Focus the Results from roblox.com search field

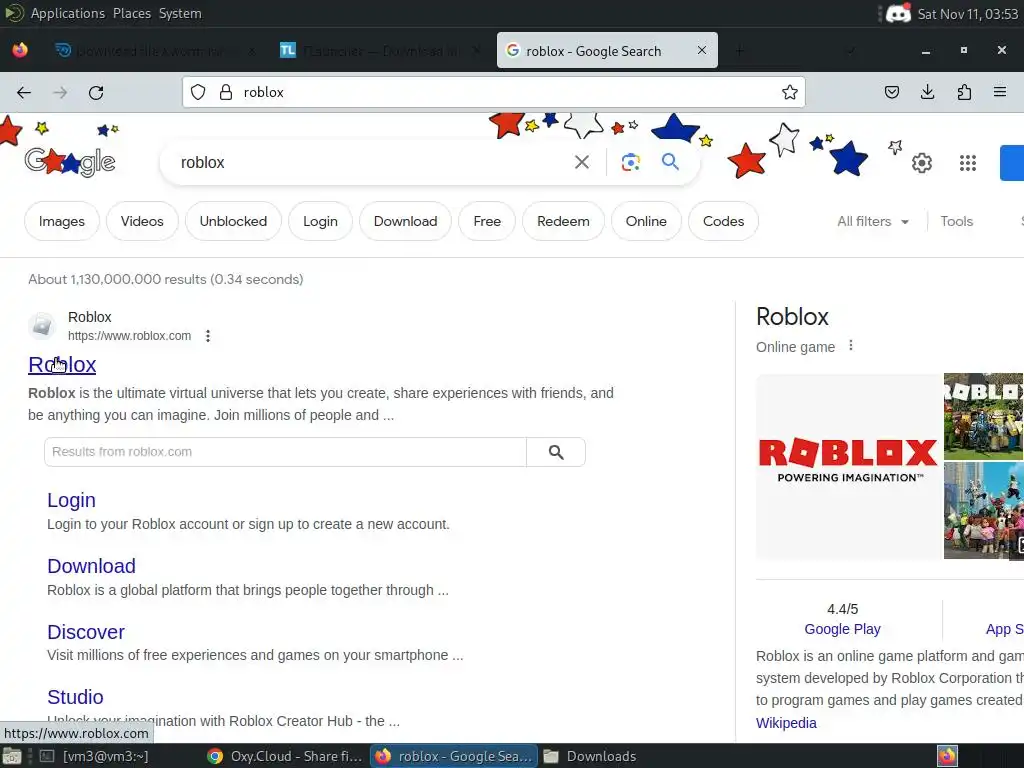point(285,452)
